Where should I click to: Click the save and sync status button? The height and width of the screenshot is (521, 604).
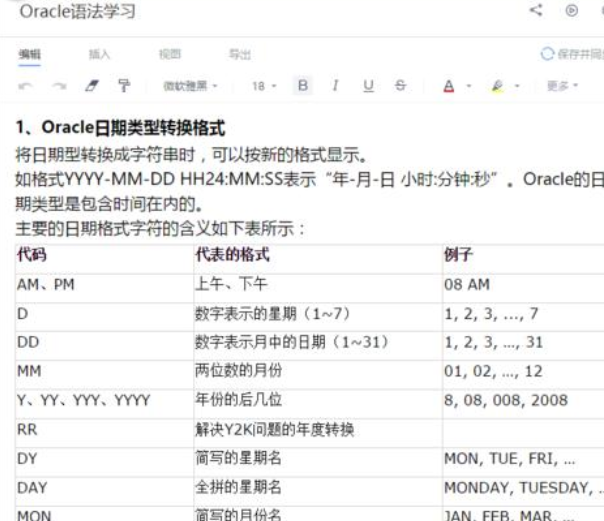point(572,54)
